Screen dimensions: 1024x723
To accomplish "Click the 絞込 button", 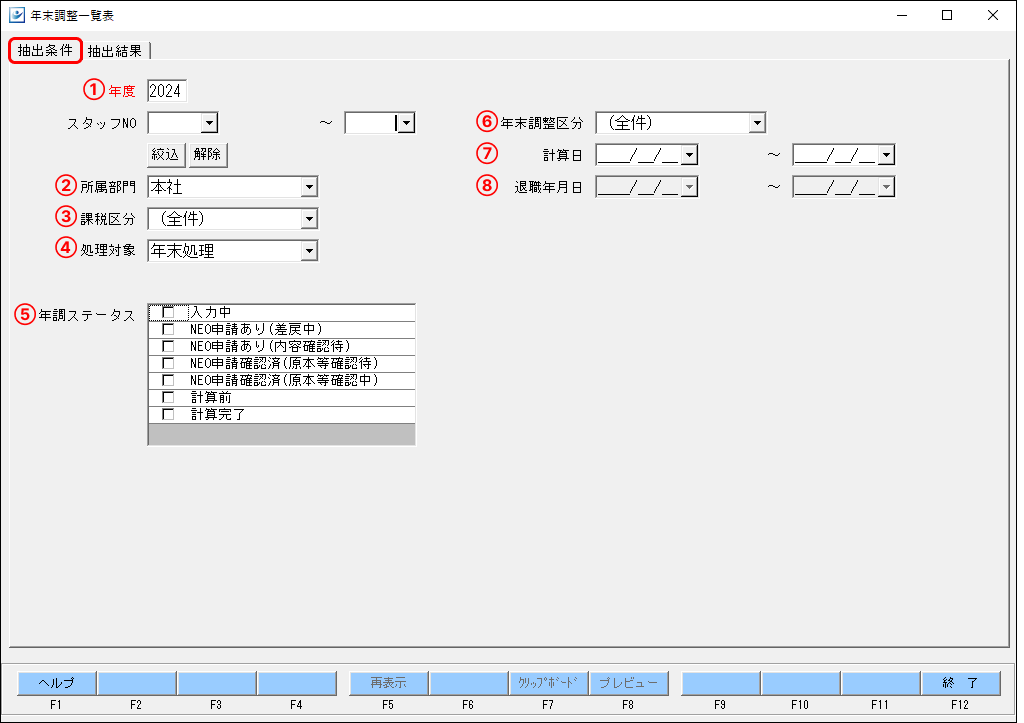I will pyautogui.click(x=165, y=155).
